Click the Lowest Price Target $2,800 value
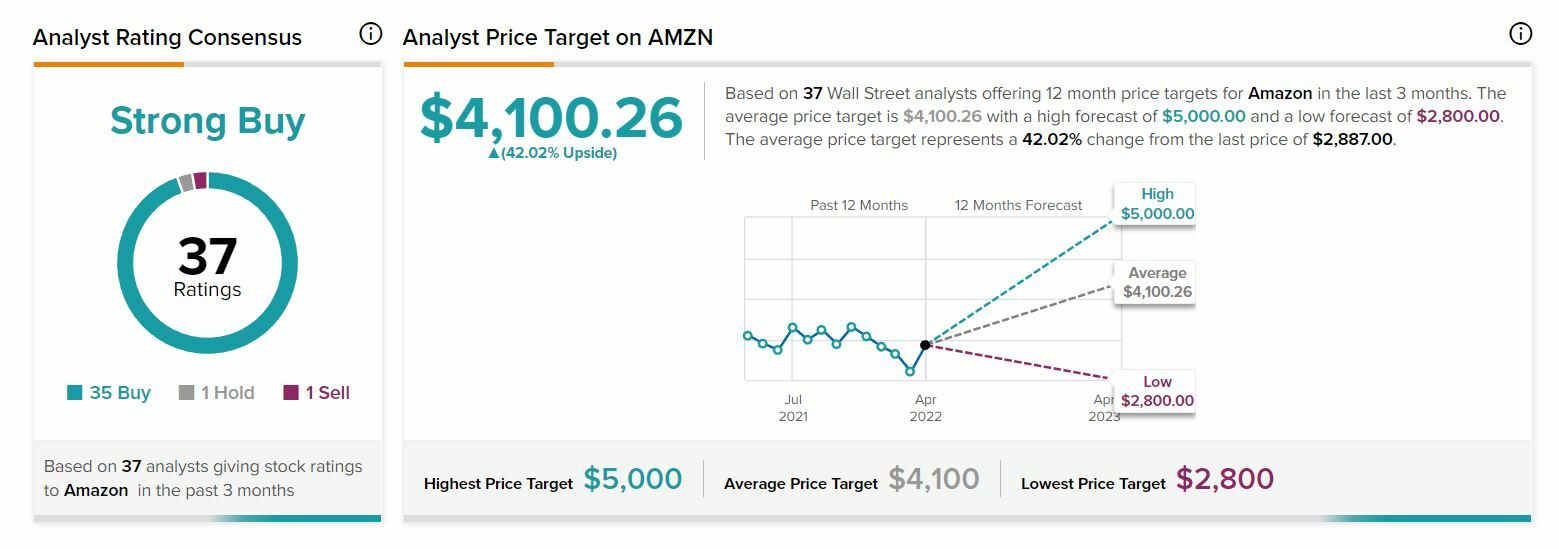Image resolution: width=1559 pixels, height=549 pixels. coord(1224,479)
